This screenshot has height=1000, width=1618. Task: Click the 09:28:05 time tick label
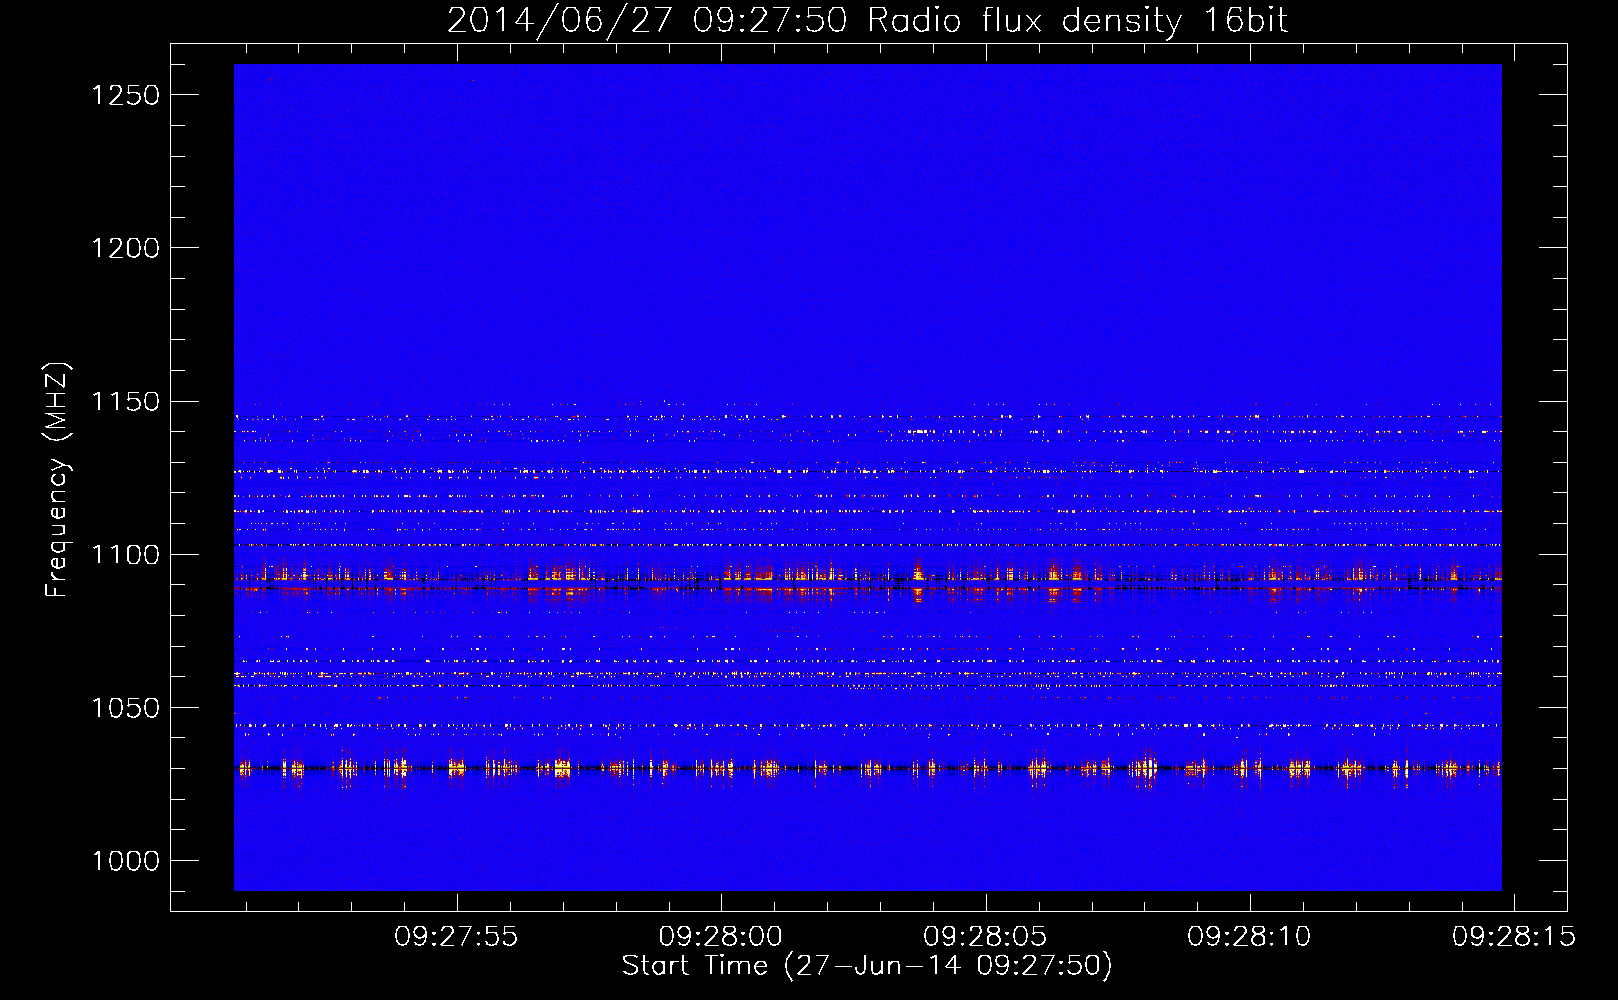985,937
